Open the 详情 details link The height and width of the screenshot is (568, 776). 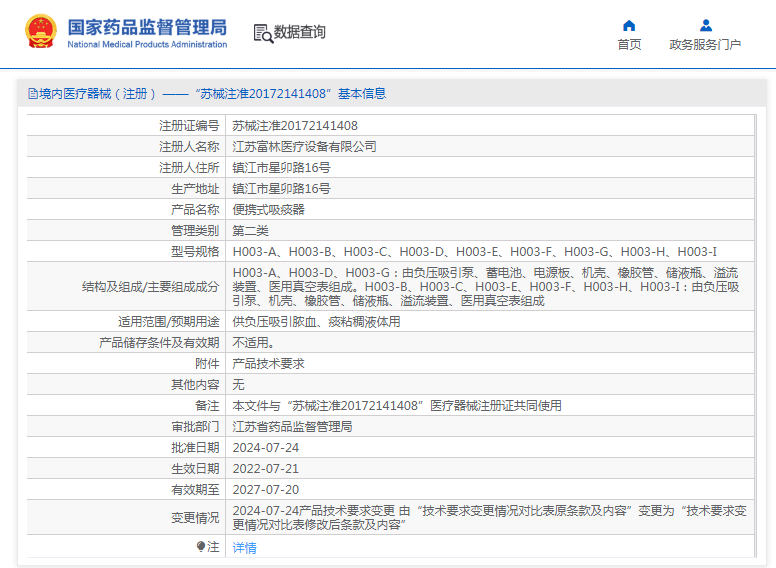[x=244, y=548]
